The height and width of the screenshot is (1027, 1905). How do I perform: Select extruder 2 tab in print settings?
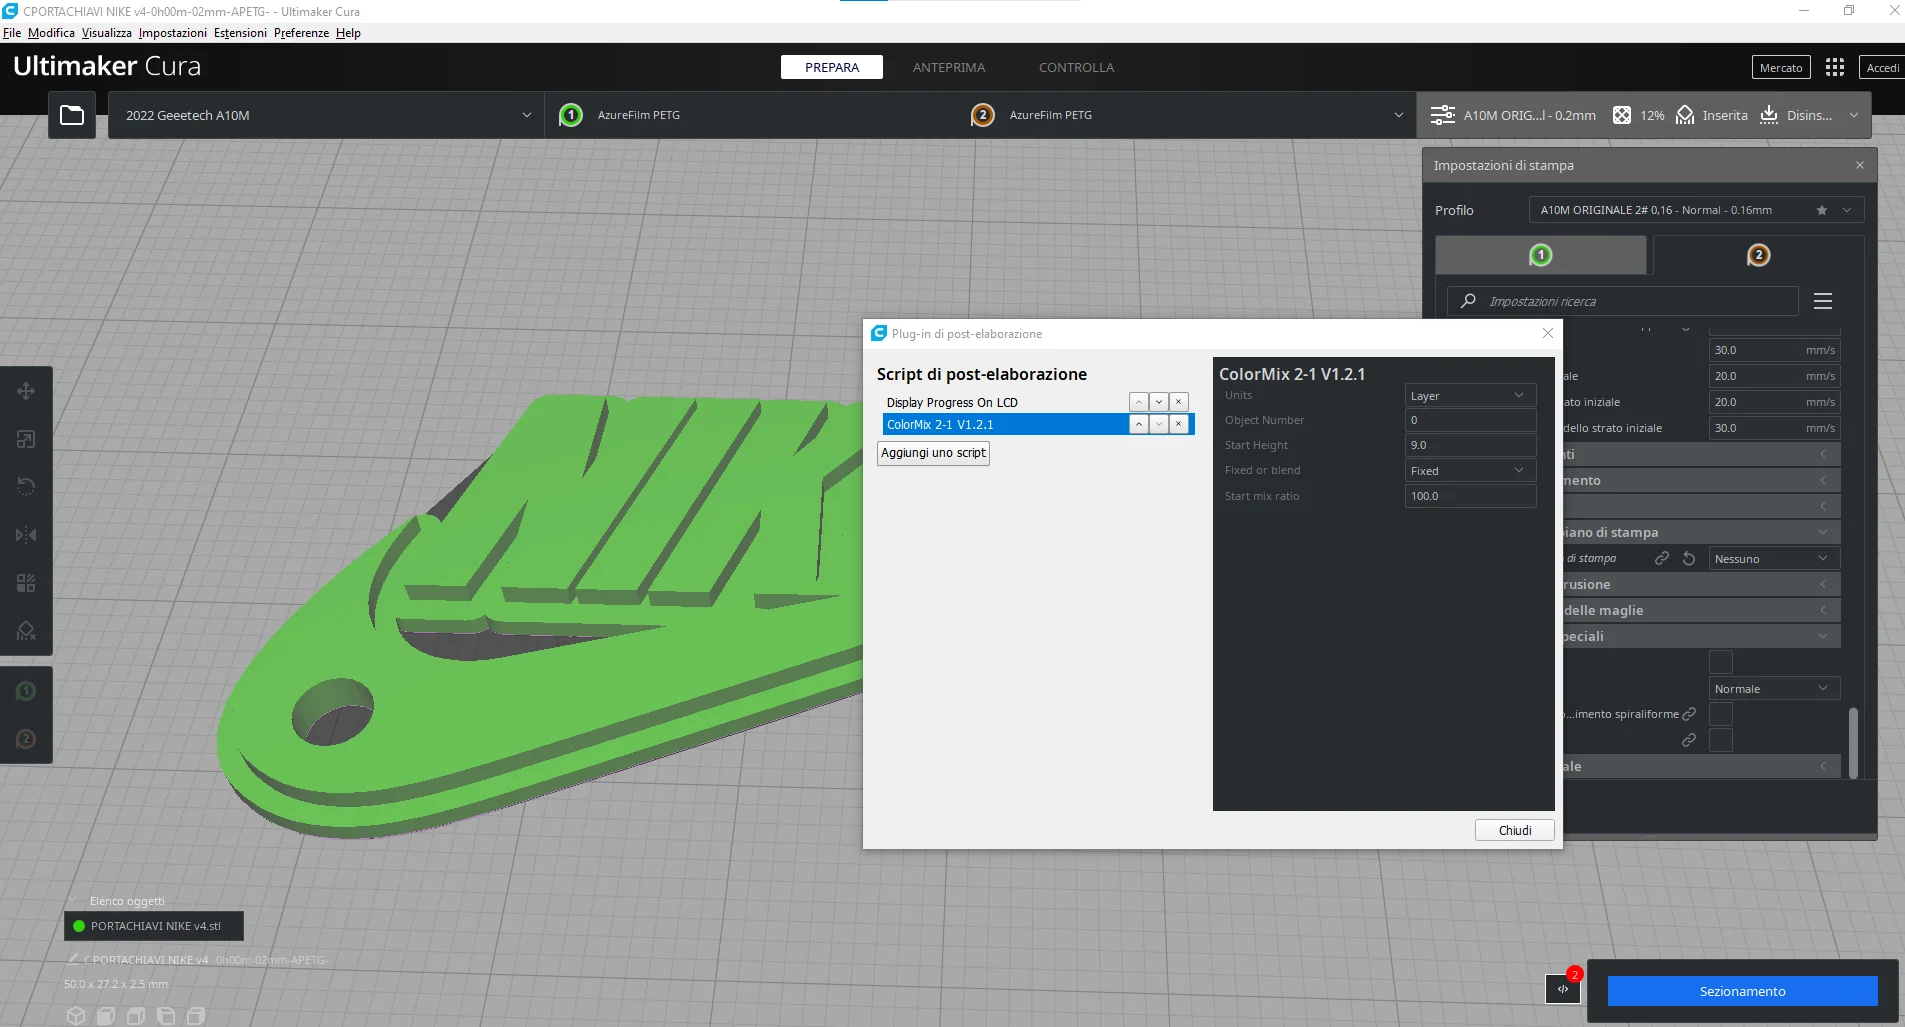click(1758, 255)
